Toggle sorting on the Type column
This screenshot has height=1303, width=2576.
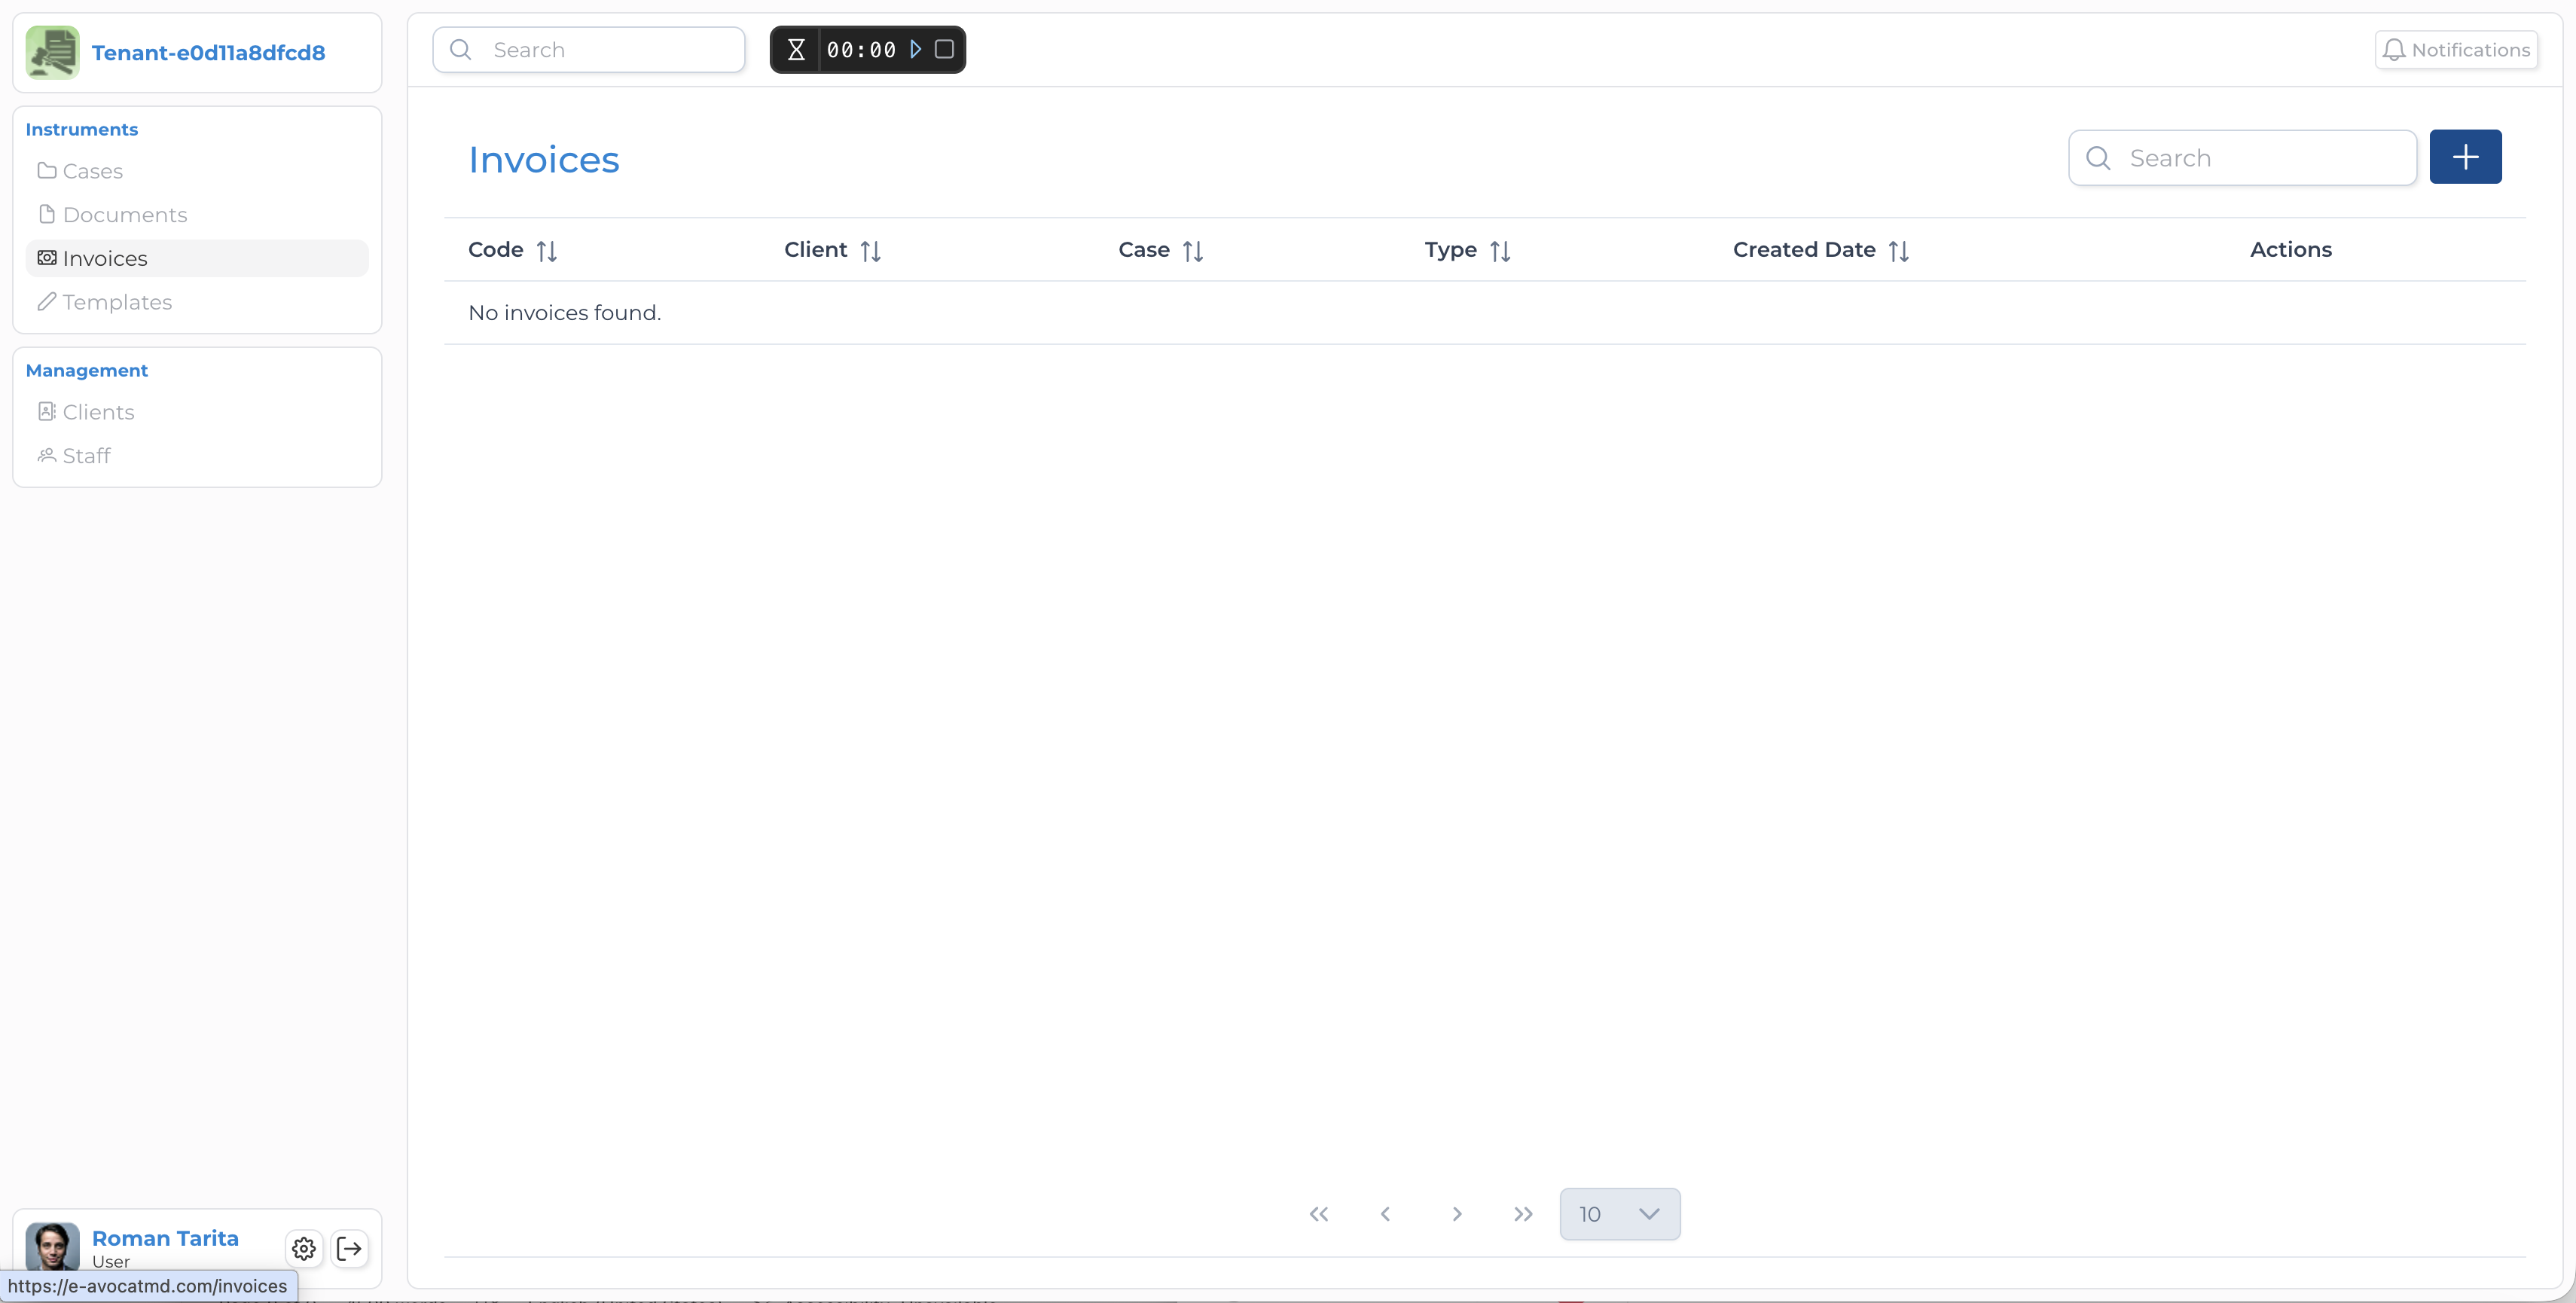[x=1499, y=251]
